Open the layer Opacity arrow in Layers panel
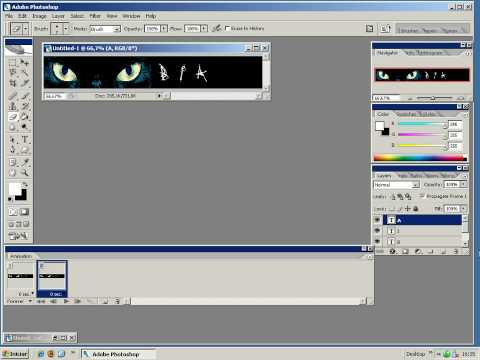This screenshot has height=360, width=480. click(x=463, y=184)
